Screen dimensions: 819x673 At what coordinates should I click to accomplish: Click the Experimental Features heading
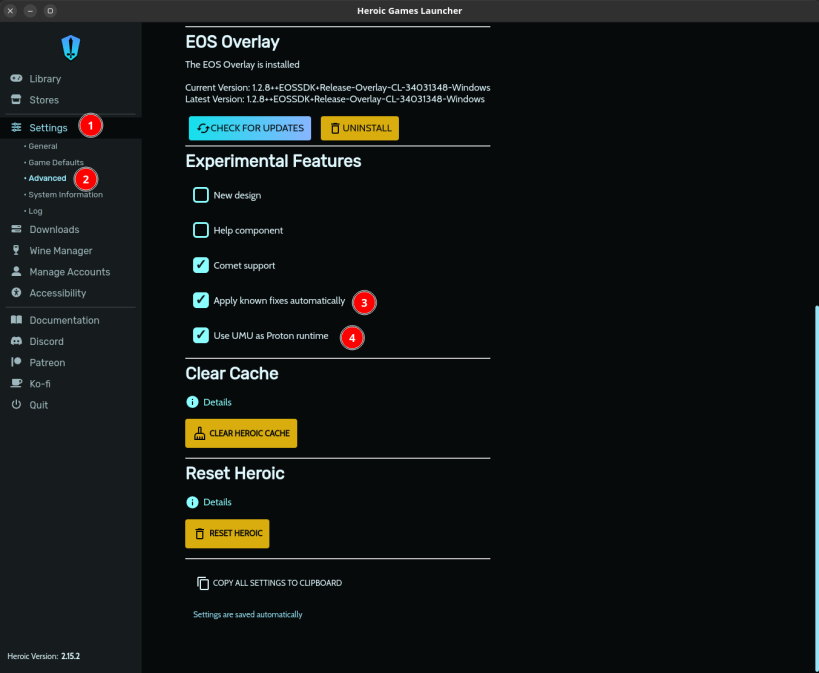click(x=273, y=161)
